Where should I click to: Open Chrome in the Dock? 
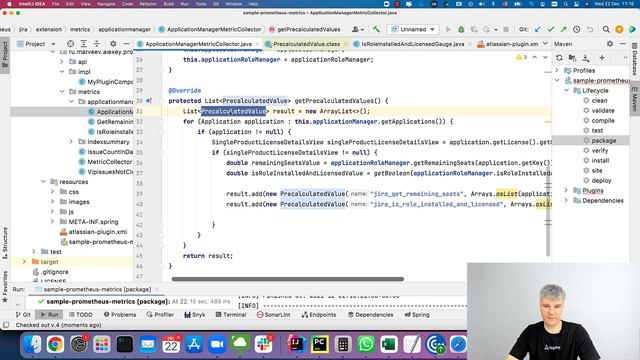pyautogui.click(x=55, y=344)
